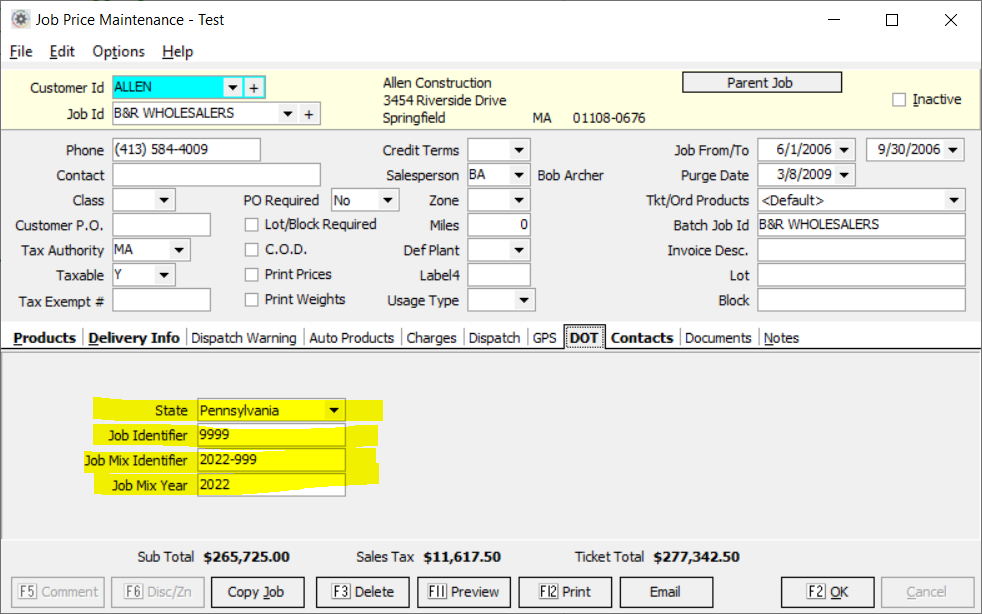Click the F11 Preview button

pos(465,592)
